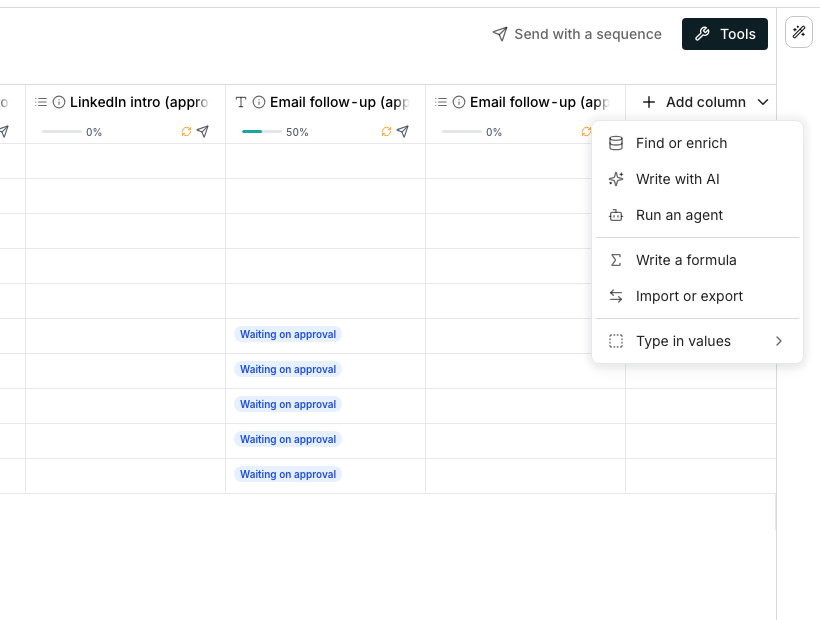820x620 pixels.
Task: Click the Import or export arrows icon
Action: coord(616,296)
